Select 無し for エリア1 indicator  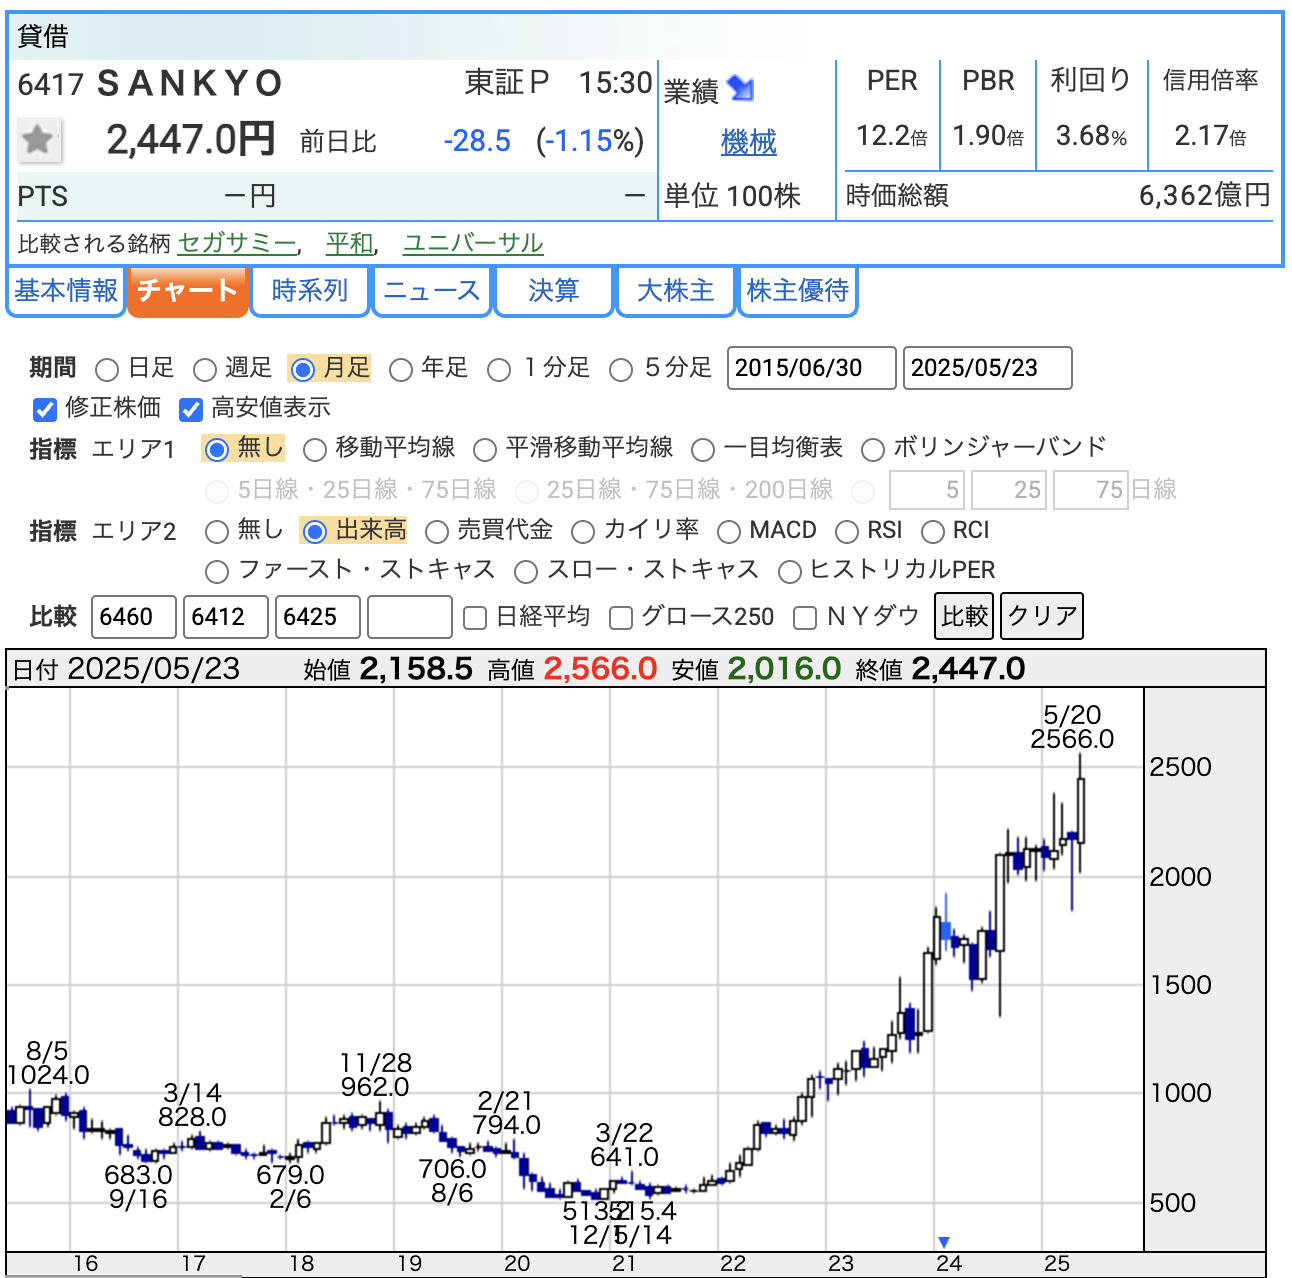point(216,450)
